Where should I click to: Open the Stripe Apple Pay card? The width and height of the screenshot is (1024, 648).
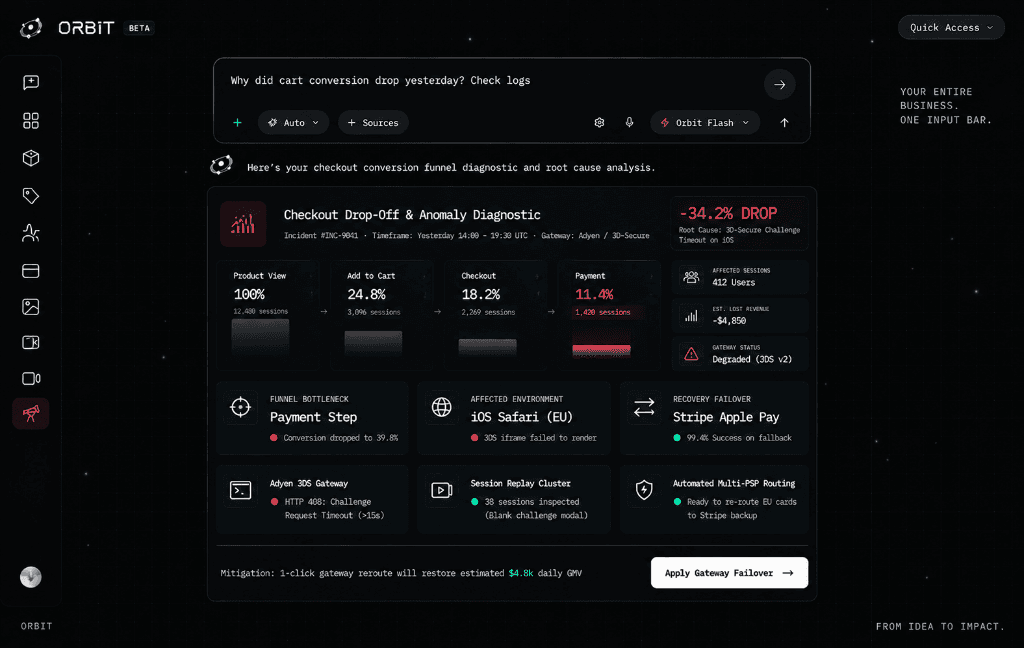pyautogui.click(x=714, y=418)
